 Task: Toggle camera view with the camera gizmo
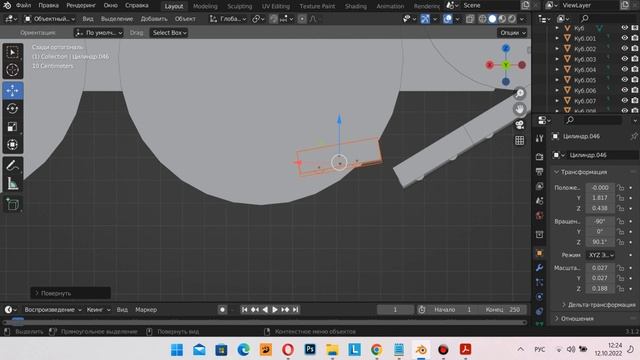click(519, 124)
